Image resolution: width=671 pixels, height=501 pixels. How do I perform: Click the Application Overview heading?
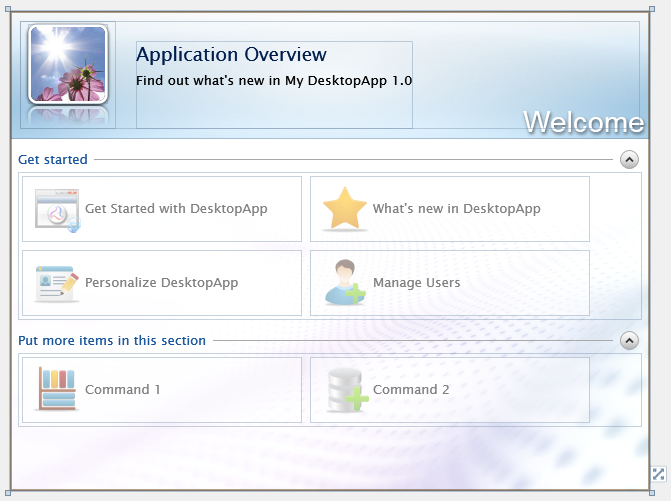point(231,55)
